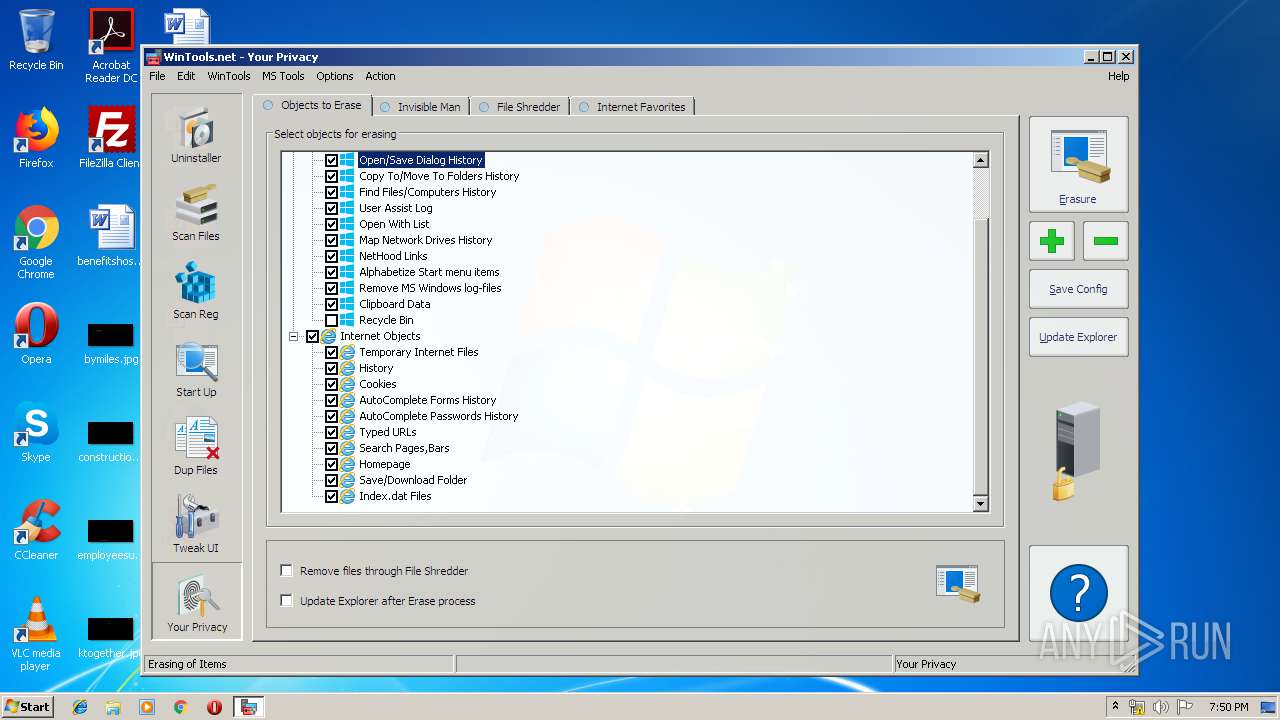Switch to the Invisible Man tab
1280x720 pixels.
(421, 107)
